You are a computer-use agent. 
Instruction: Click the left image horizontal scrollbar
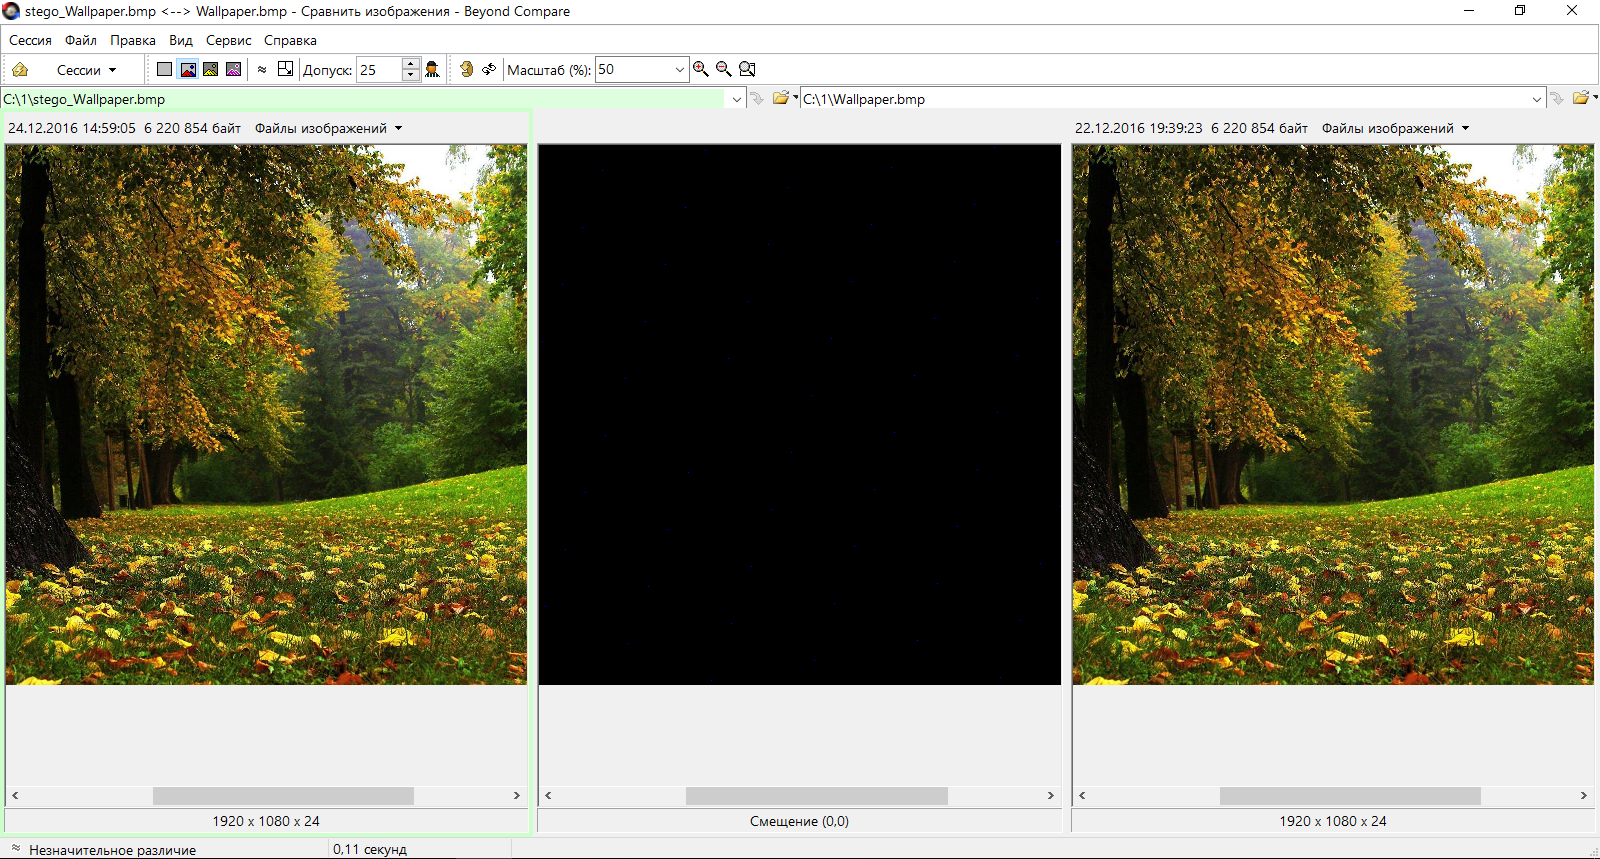(283, 795)
